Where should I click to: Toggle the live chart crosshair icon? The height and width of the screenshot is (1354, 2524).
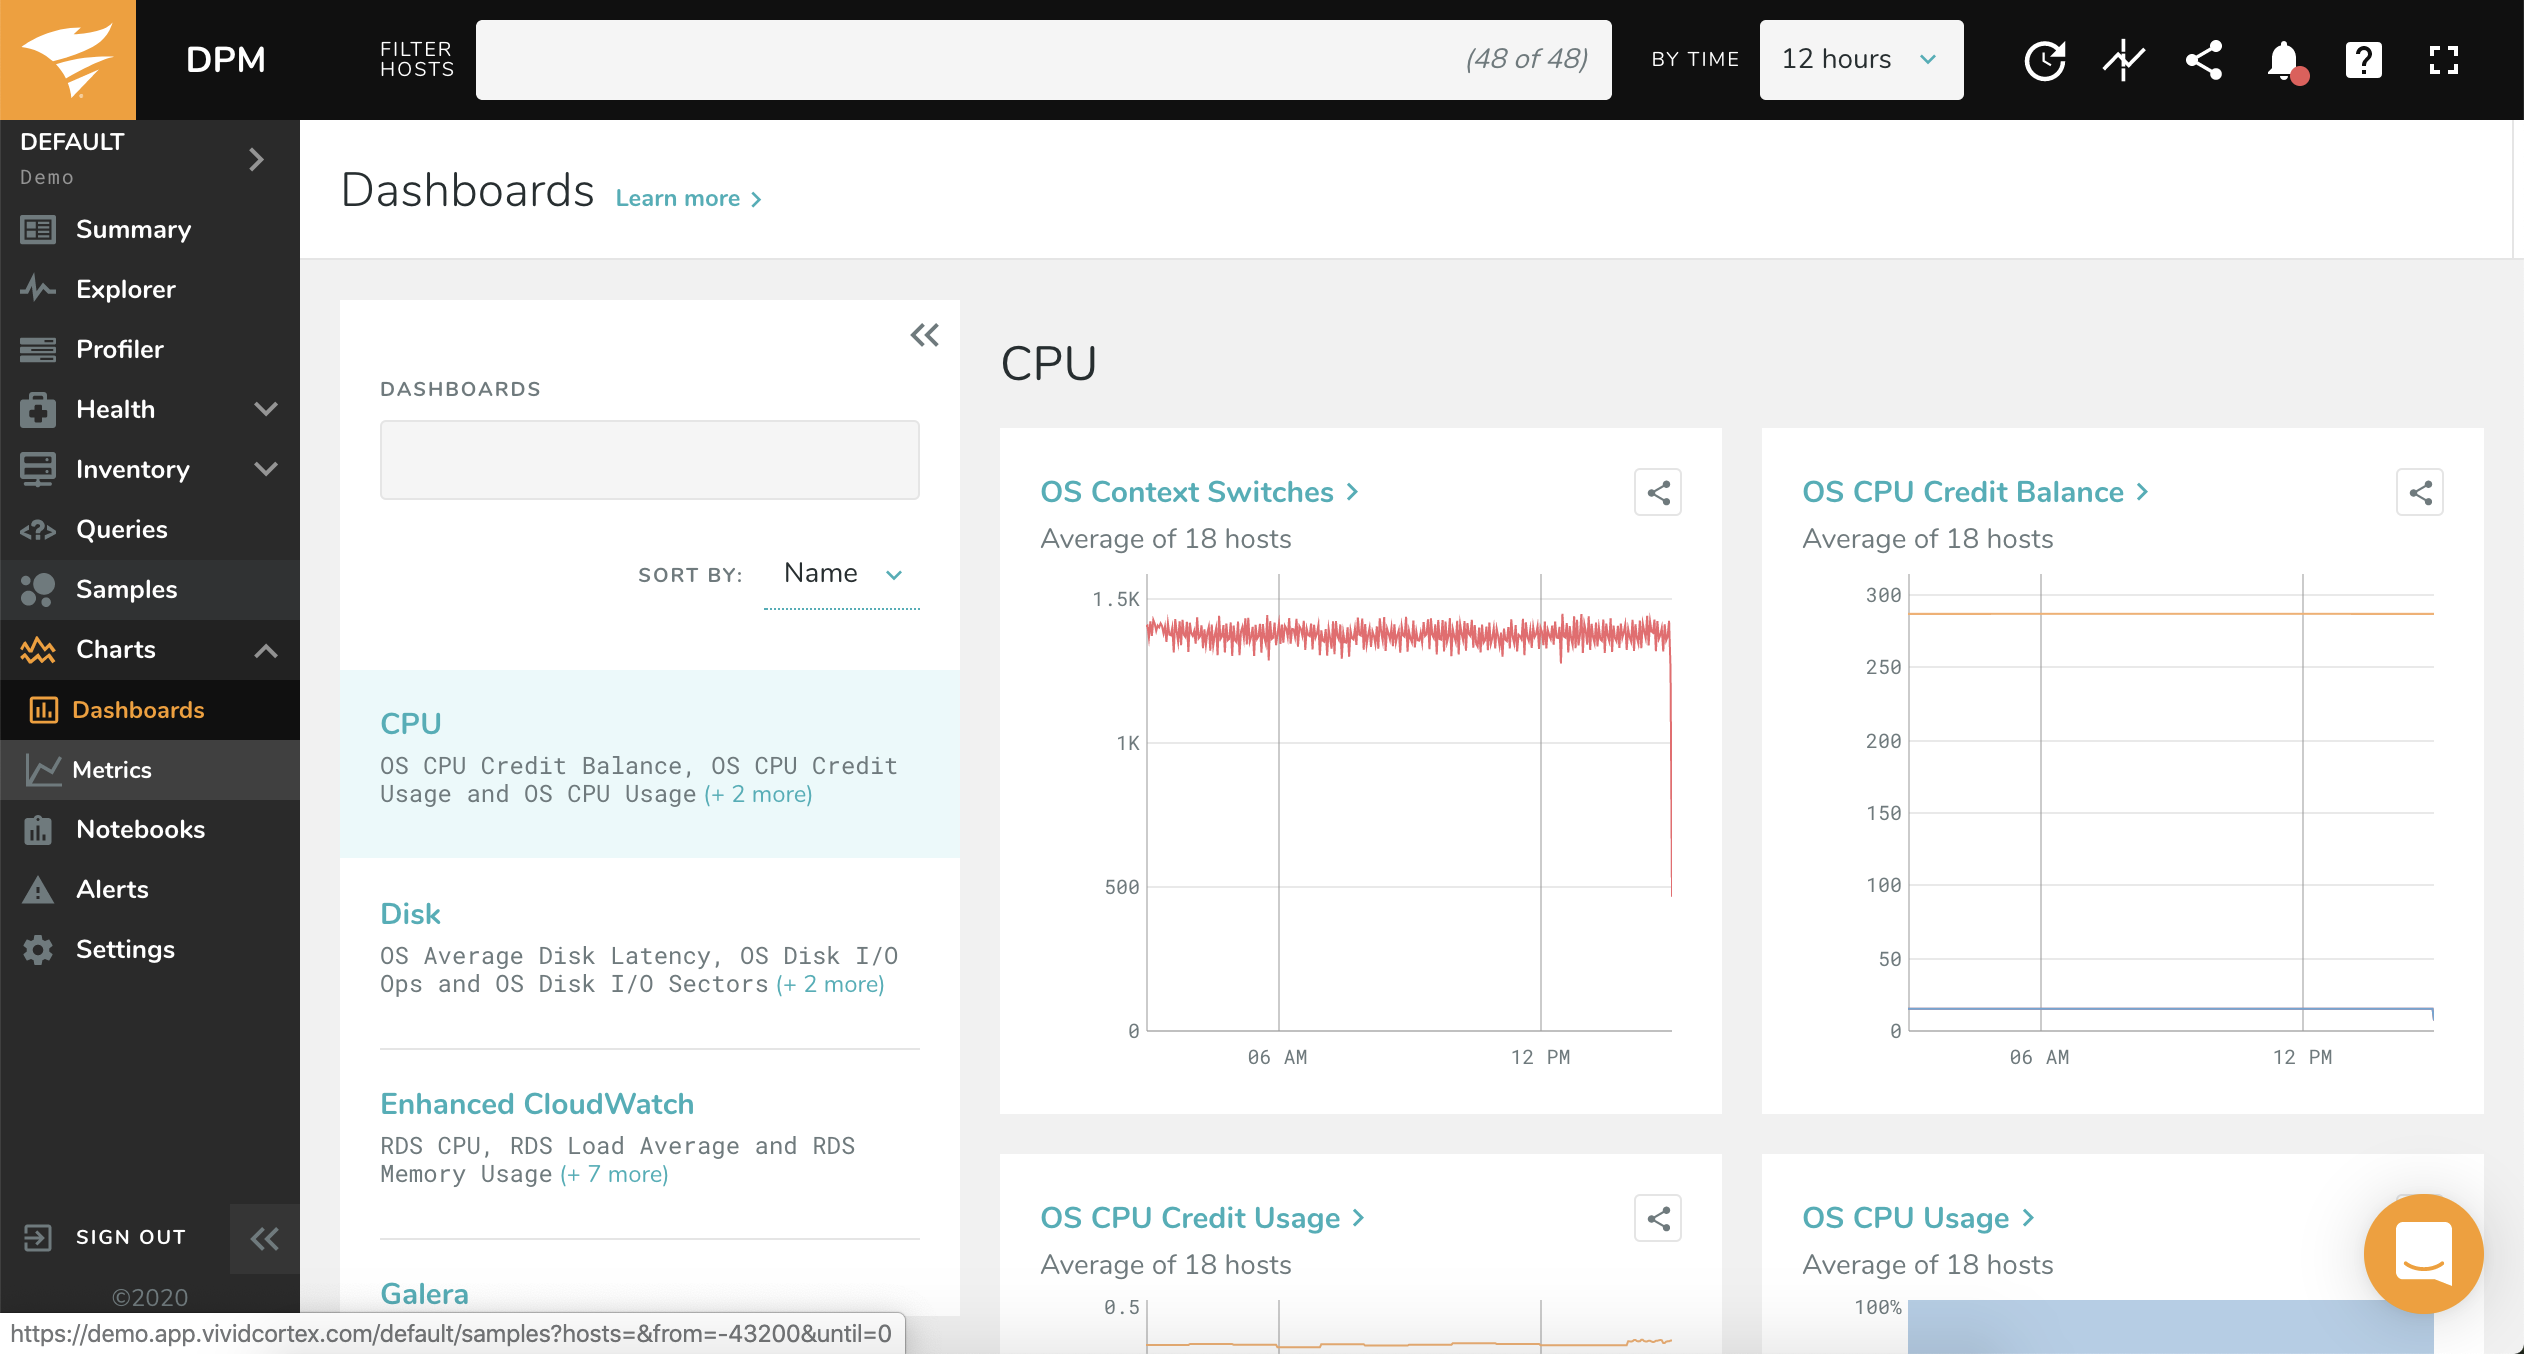[x=2123, y=60]
